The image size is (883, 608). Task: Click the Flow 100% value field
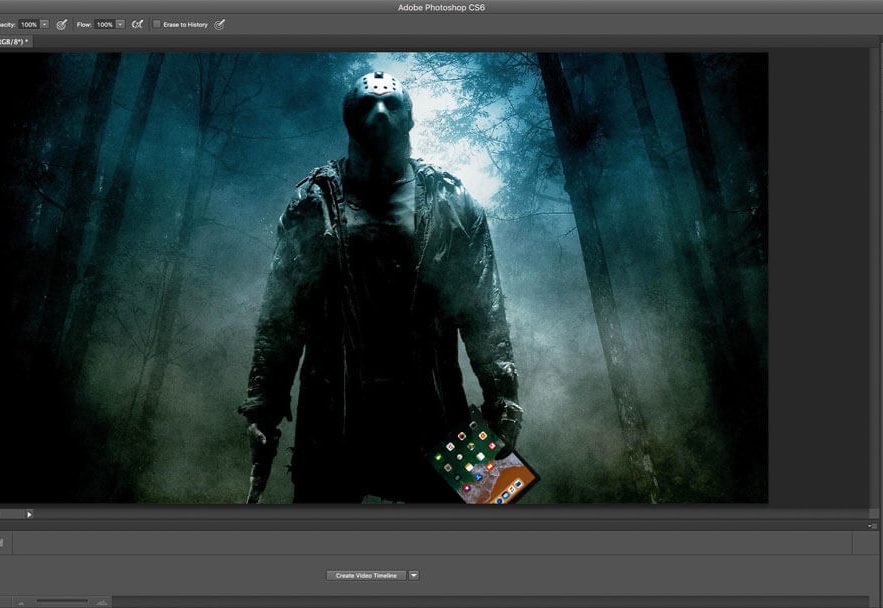point(105,24)
